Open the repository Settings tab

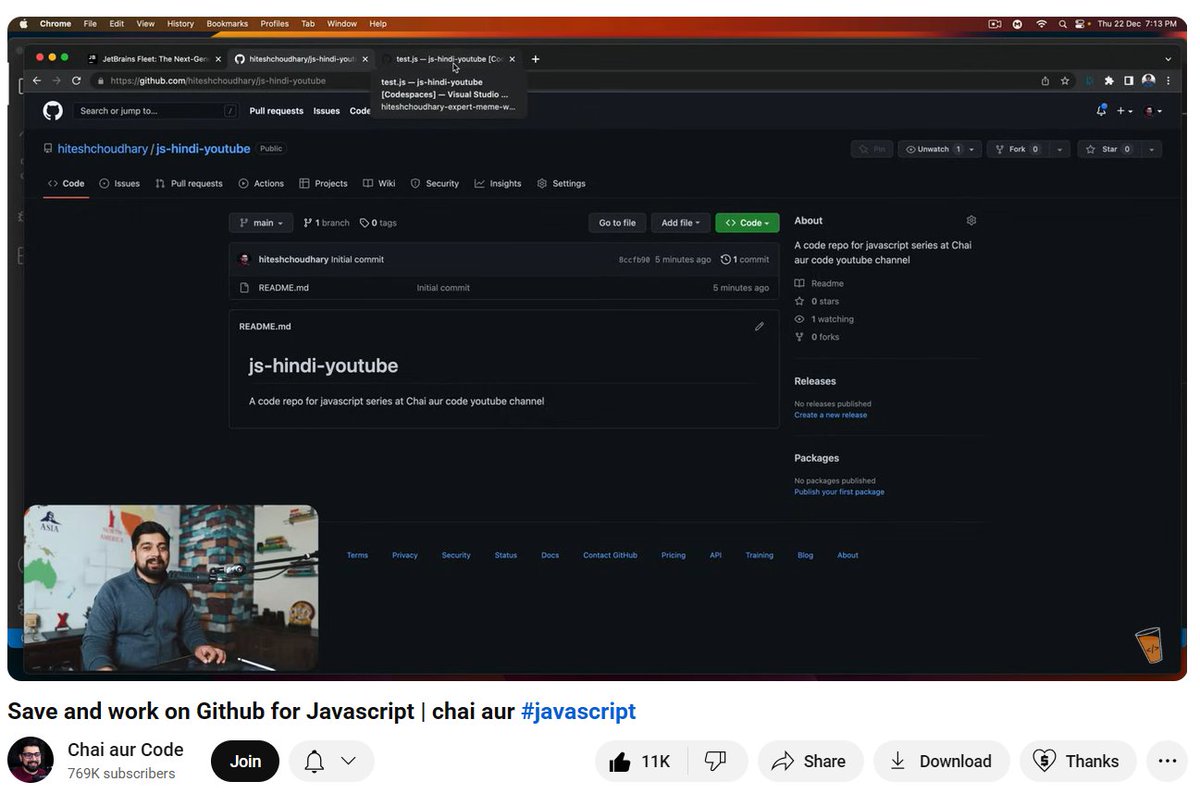[x=561, y=184]
